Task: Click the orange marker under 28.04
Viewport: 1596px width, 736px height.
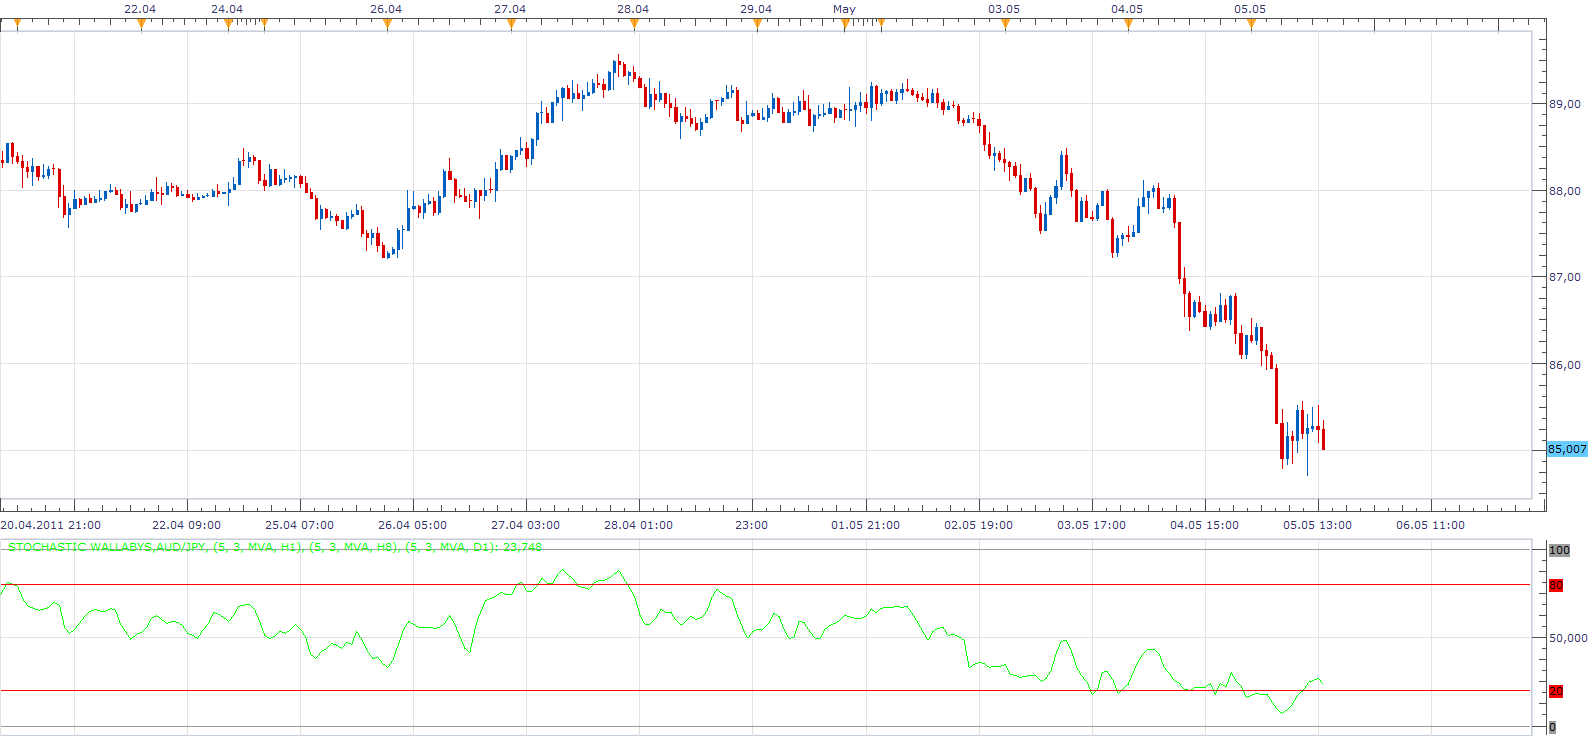Action: coord(634,25)
